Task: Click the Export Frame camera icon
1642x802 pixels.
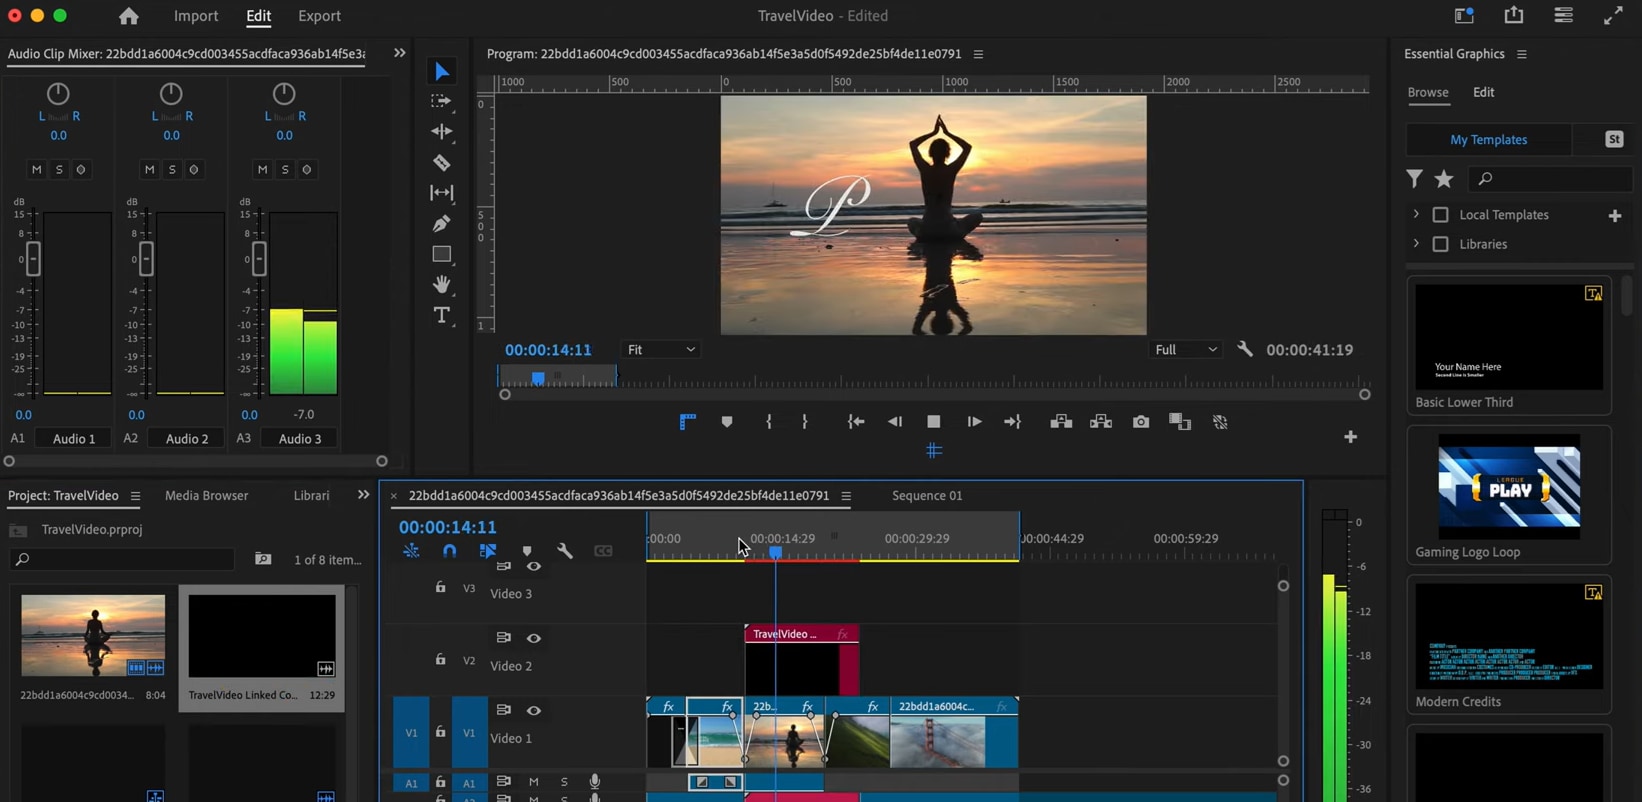Action: click(x=1140, y=422)
